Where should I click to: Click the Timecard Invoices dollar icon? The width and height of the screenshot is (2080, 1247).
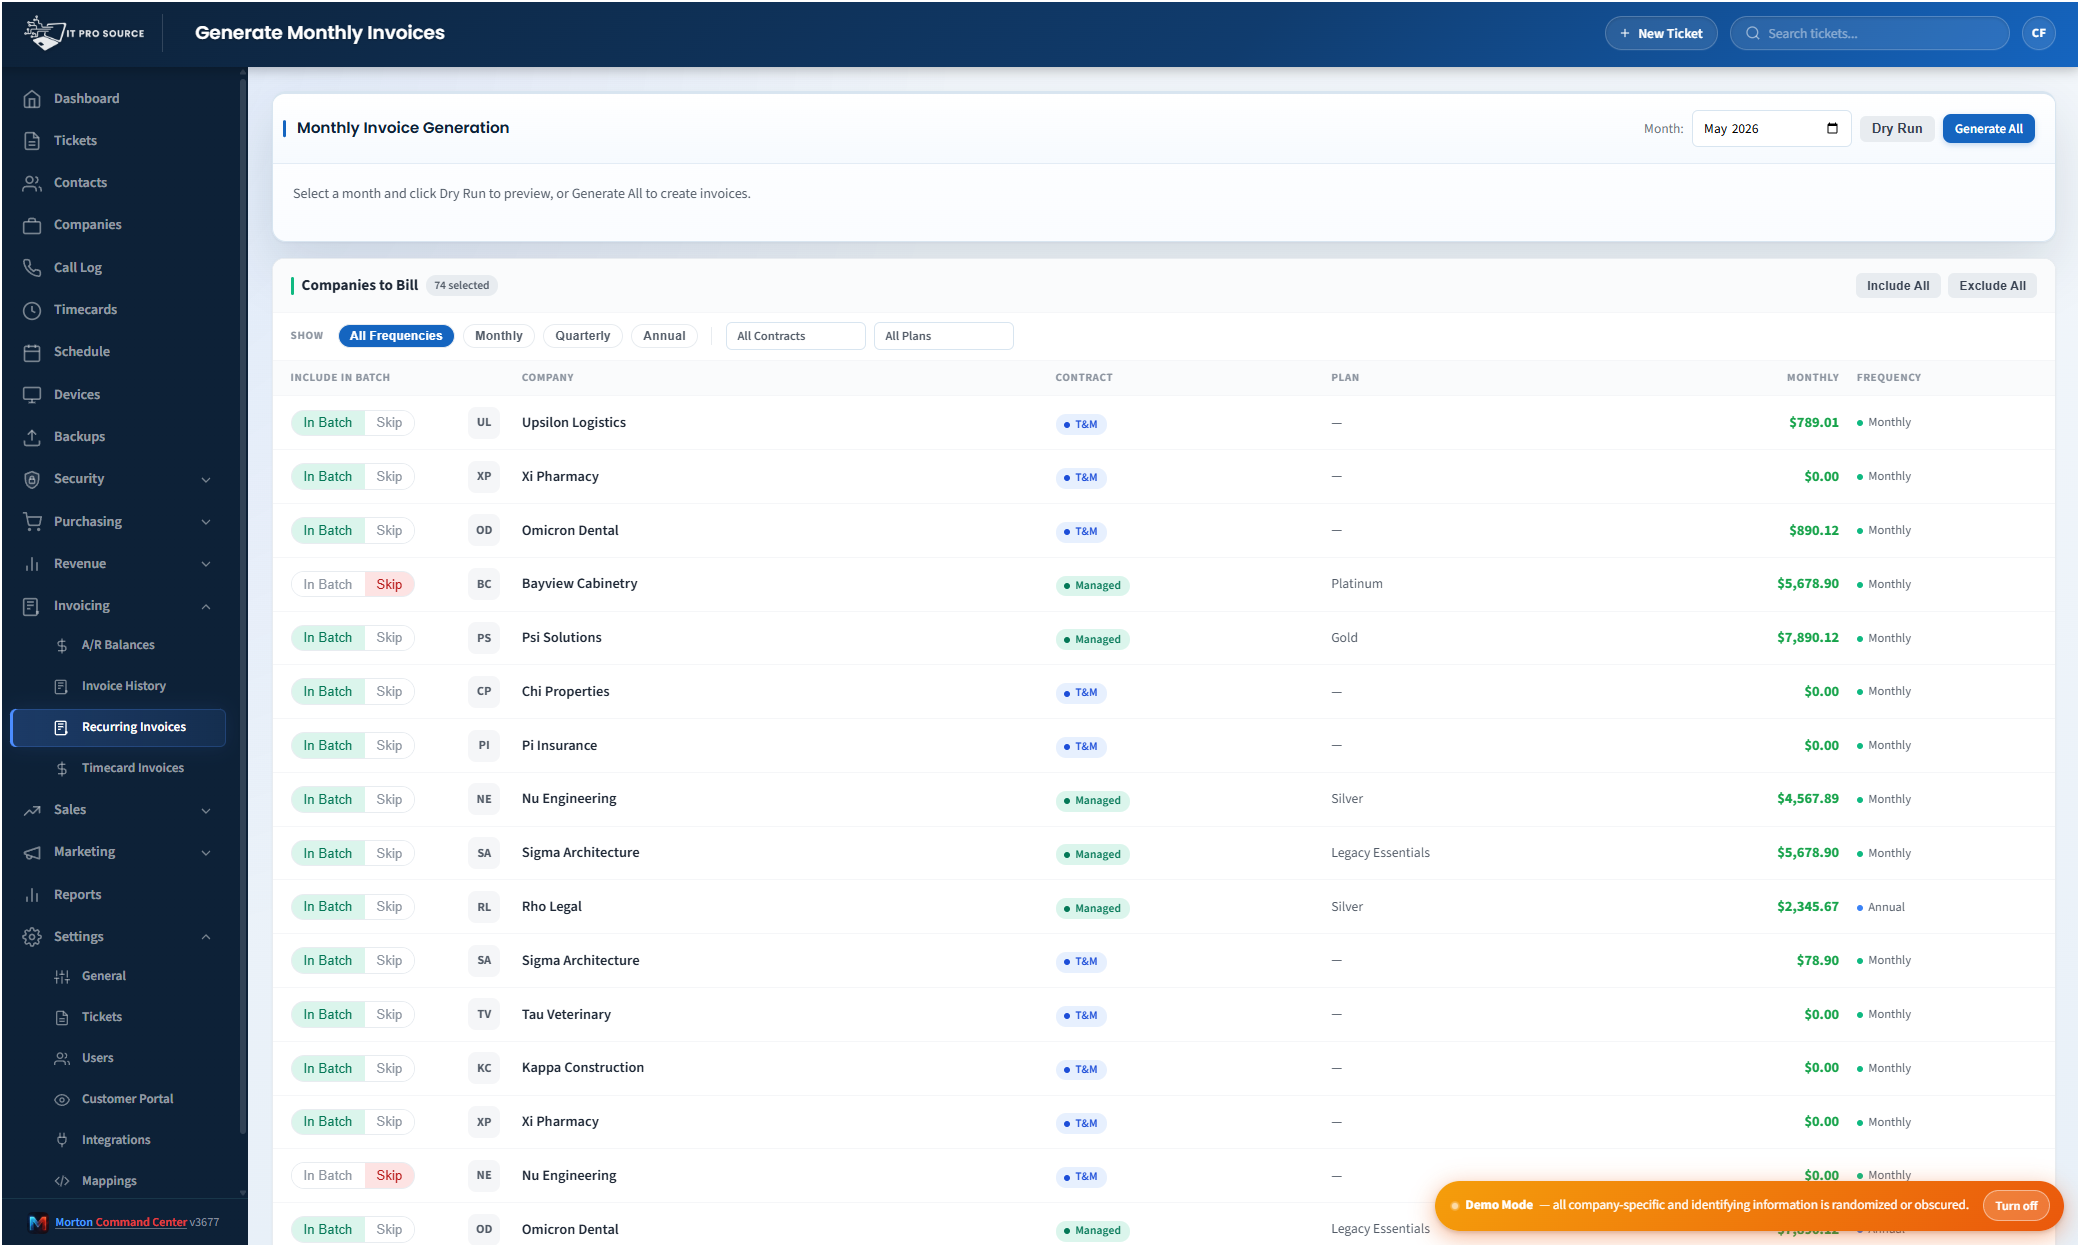pyautogui.click(x=62, y=768)
